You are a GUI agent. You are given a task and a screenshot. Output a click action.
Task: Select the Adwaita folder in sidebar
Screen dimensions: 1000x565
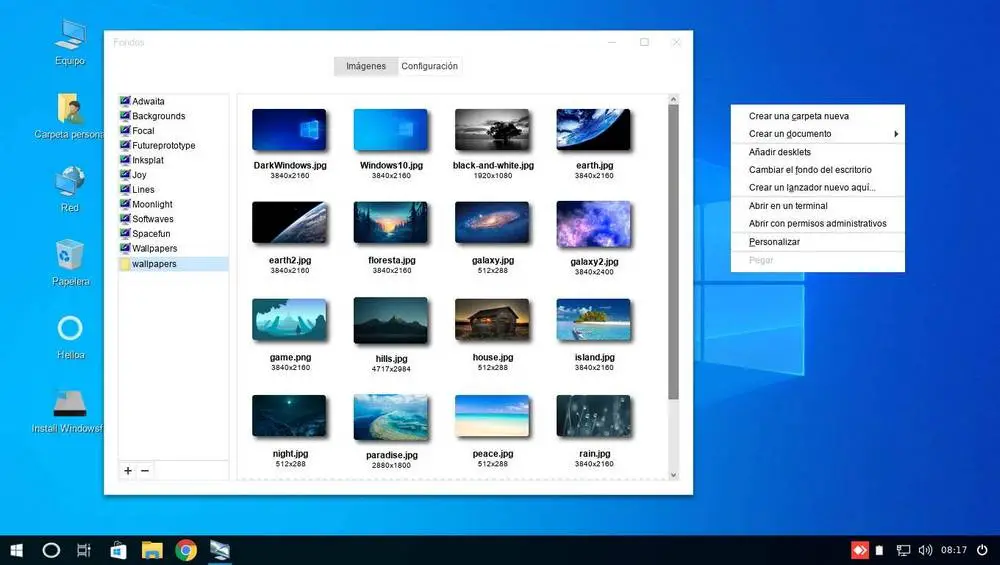tap(173, 101)
